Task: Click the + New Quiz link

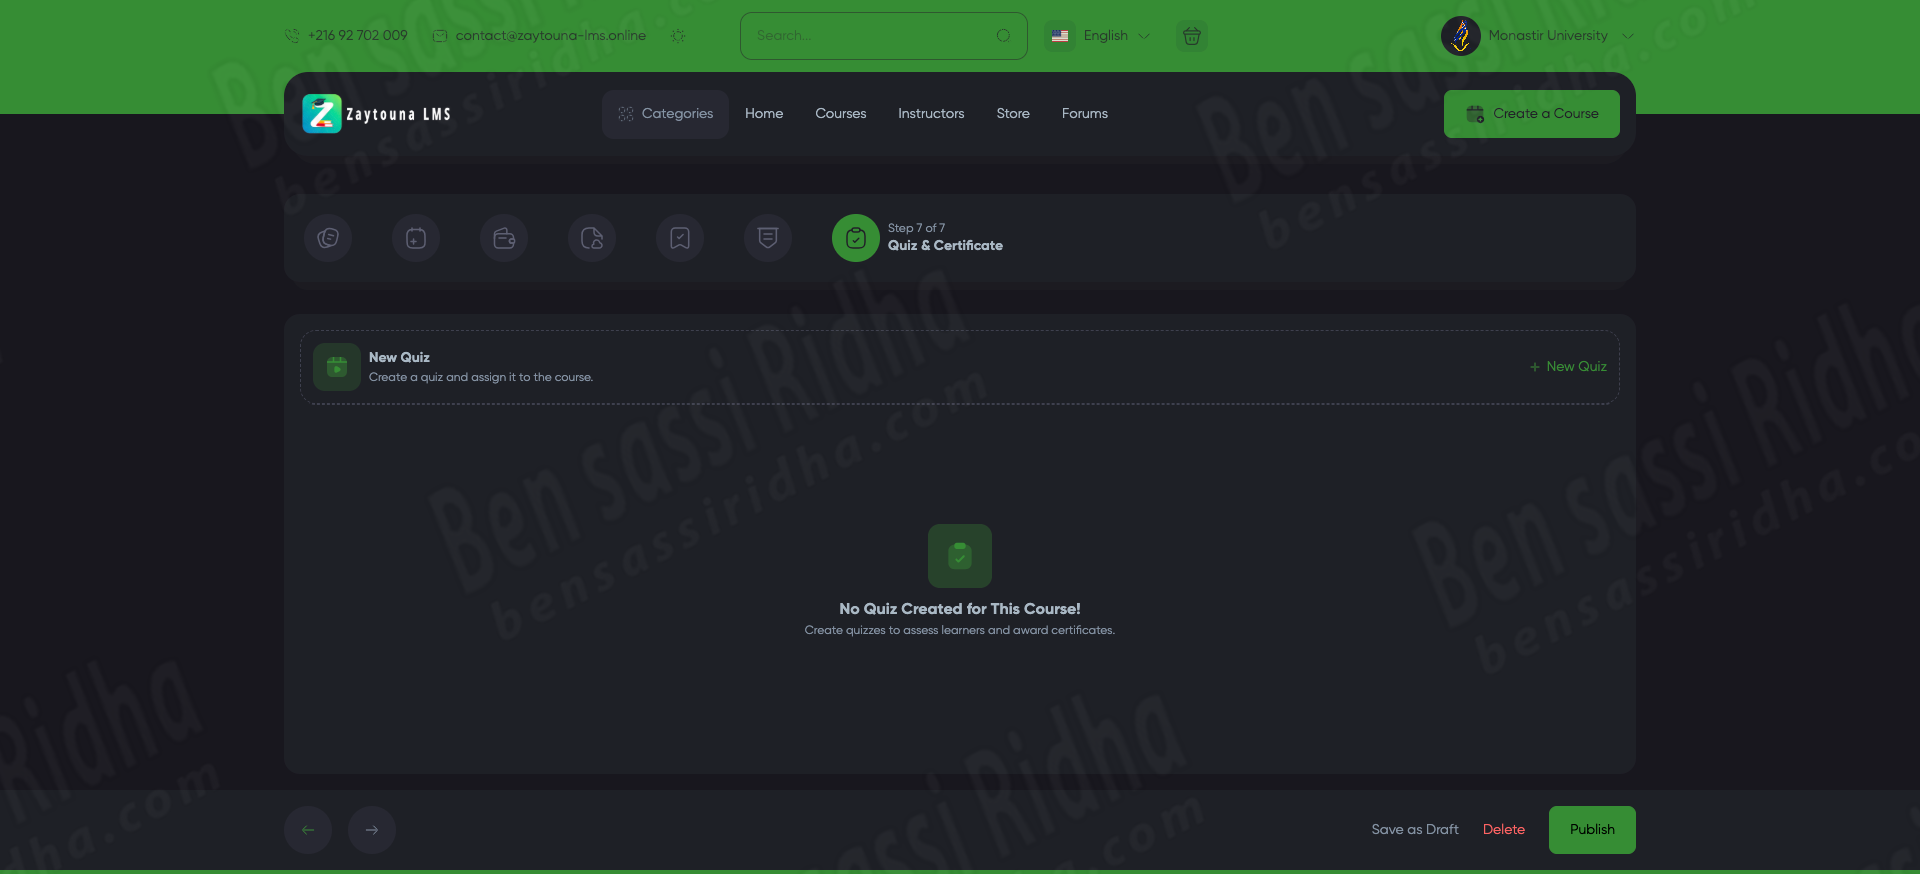Action: point(1568,367)
